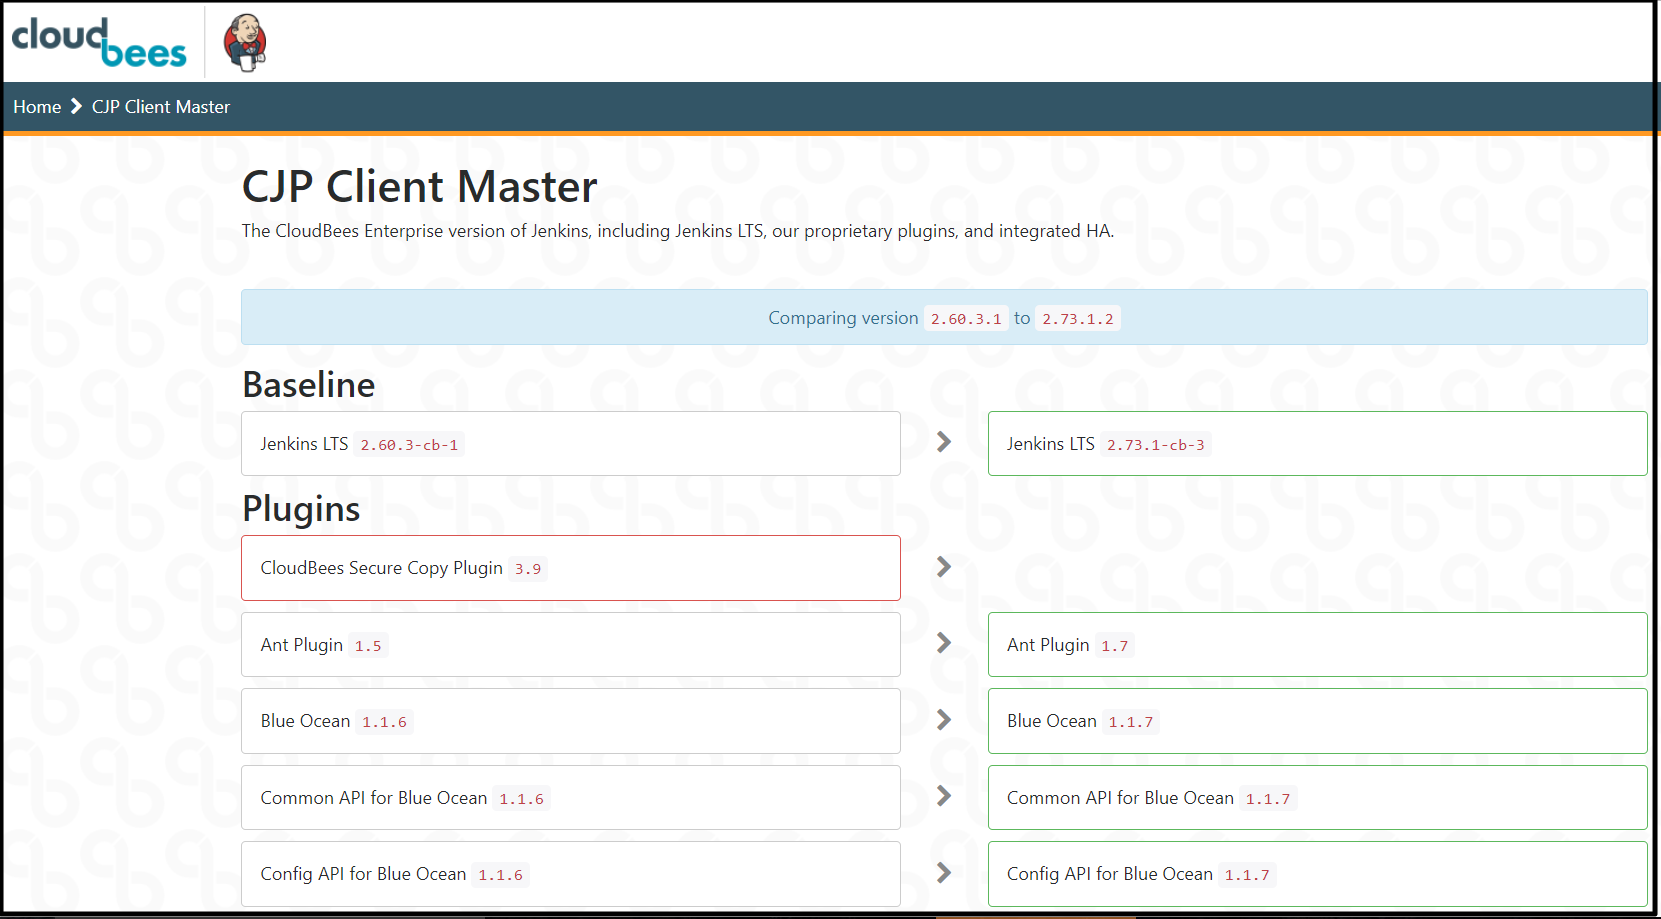Viewport: 1661px width, 919px height.
Task: Click arrow chevron beside Jenkins LTS baseline
Action: coord(943,442)
